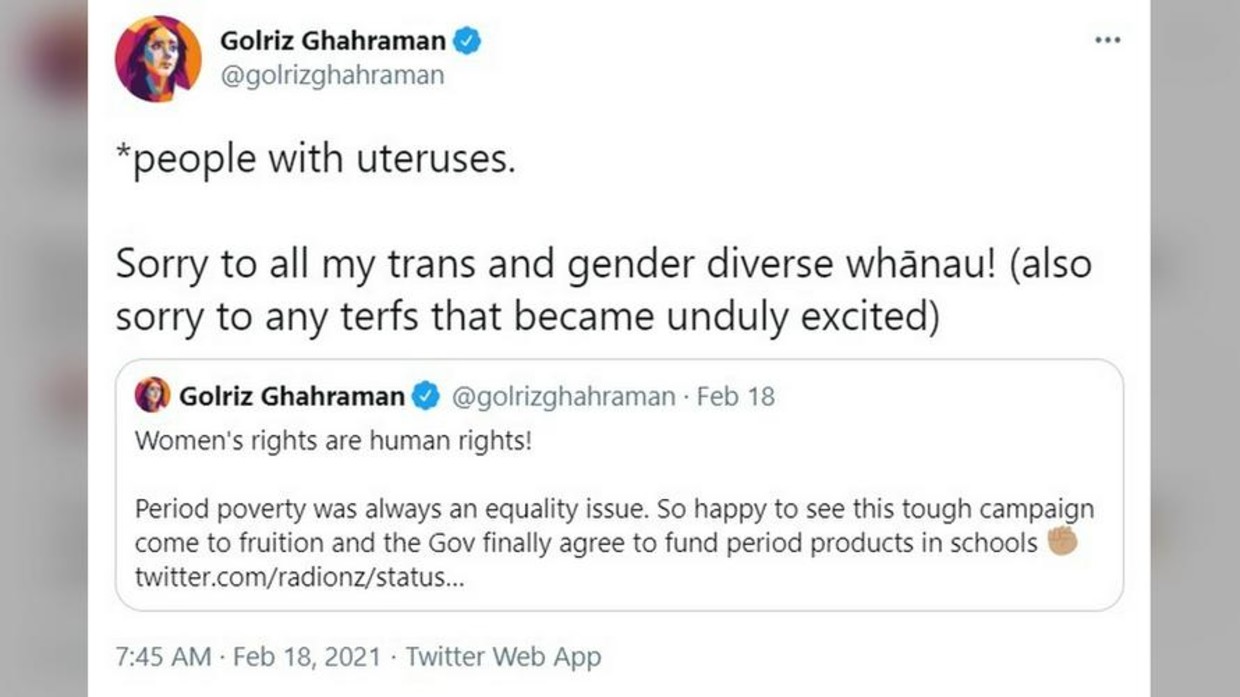The image size is (1240, 697).
Task: Select the Feb 18 date in quoted tweet
Action: 736,396
